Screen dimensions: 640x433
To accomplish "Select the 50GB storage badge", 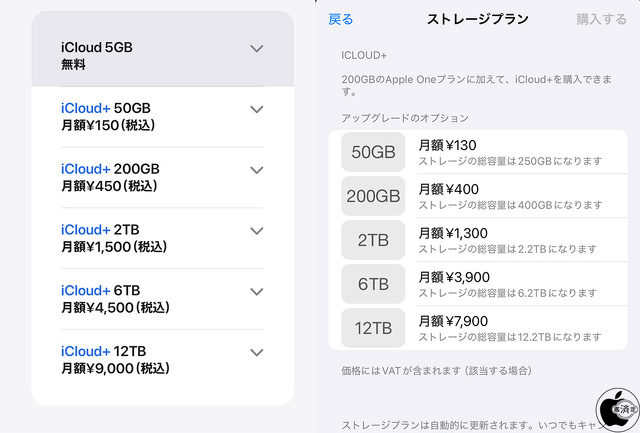I will point(373,153).
